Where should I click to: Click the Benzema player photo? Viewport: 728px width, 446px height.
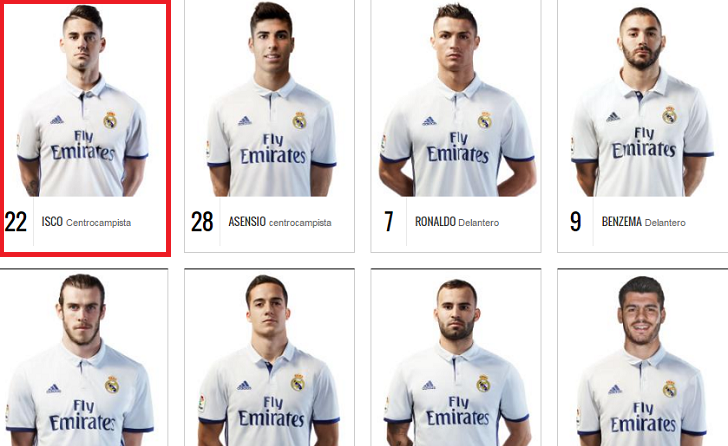pyautogui.click(x=642, y=102)
